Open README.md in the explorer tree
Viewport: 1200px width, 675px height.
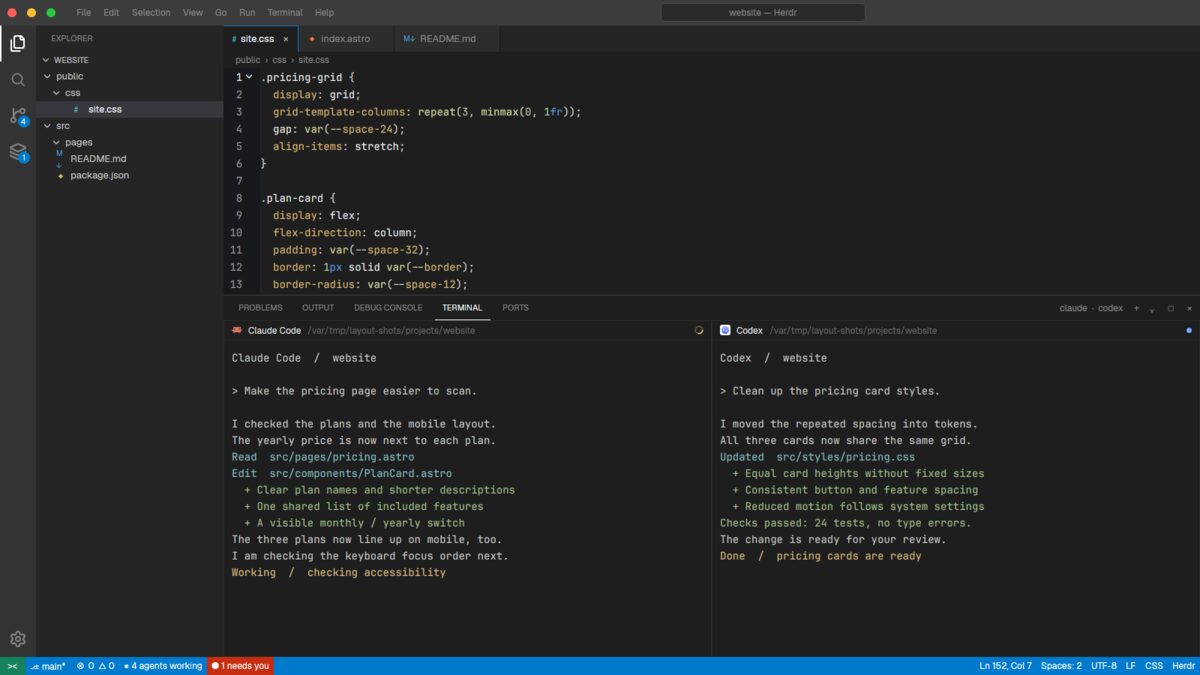point(130,159)
